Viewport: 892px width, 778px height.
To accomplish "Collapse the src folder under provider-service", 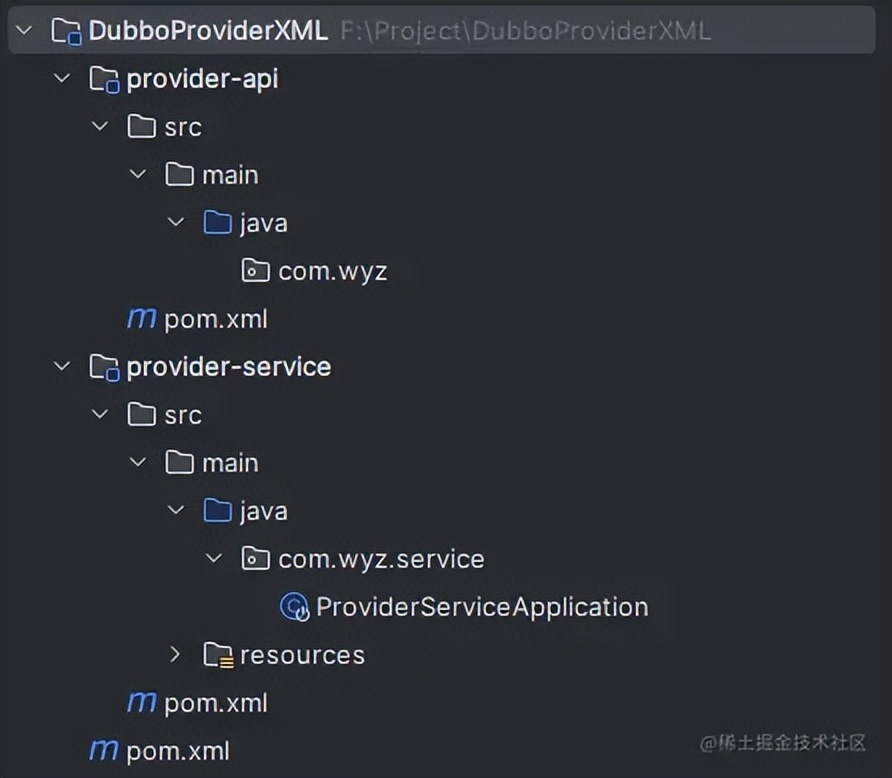I will [99, 414].
